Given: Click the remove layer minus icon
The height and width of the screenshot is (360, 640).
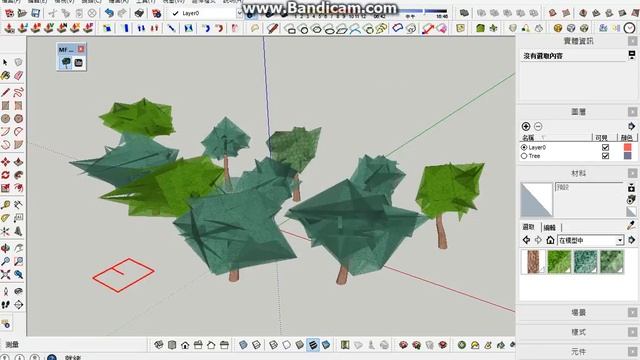Looking at the screenshot, I should (x=538, y=127).
